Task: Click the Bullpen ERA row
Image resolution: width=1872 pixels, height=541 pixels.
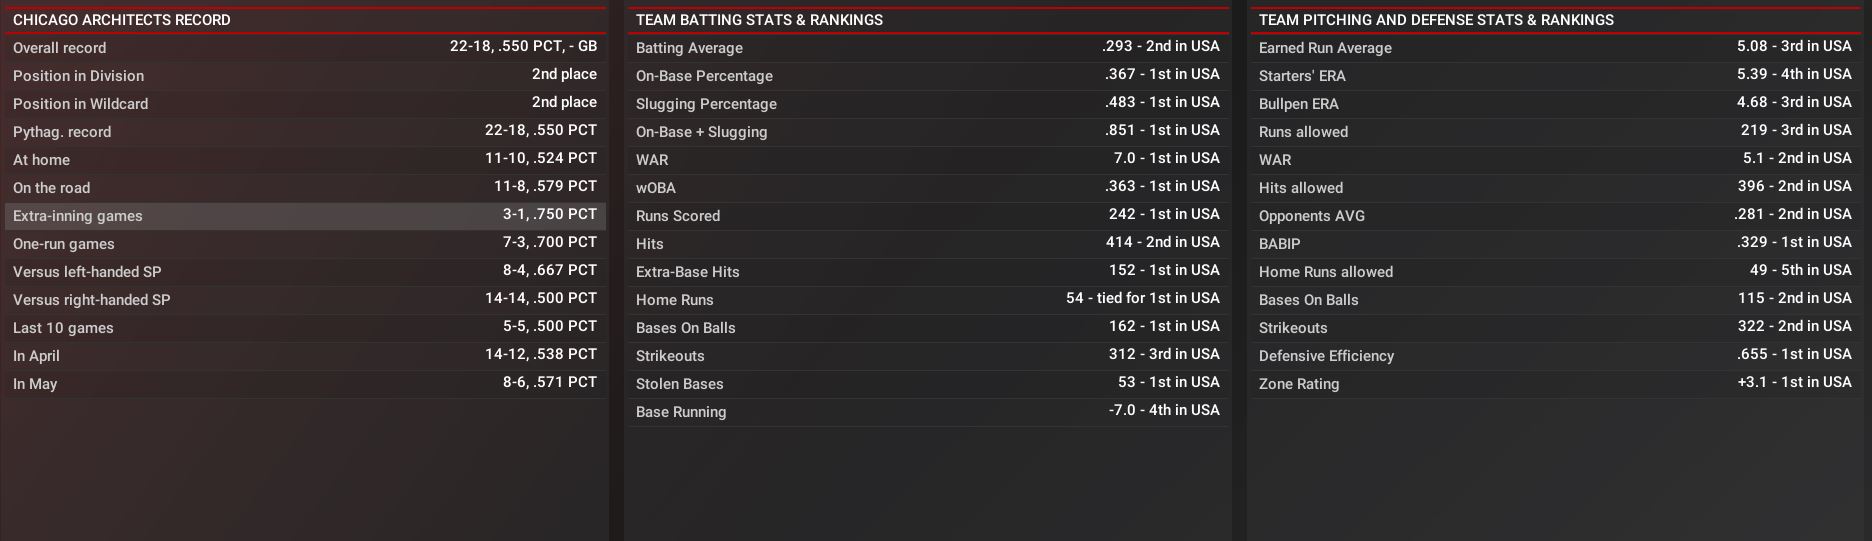Action: pos(1554,104)
